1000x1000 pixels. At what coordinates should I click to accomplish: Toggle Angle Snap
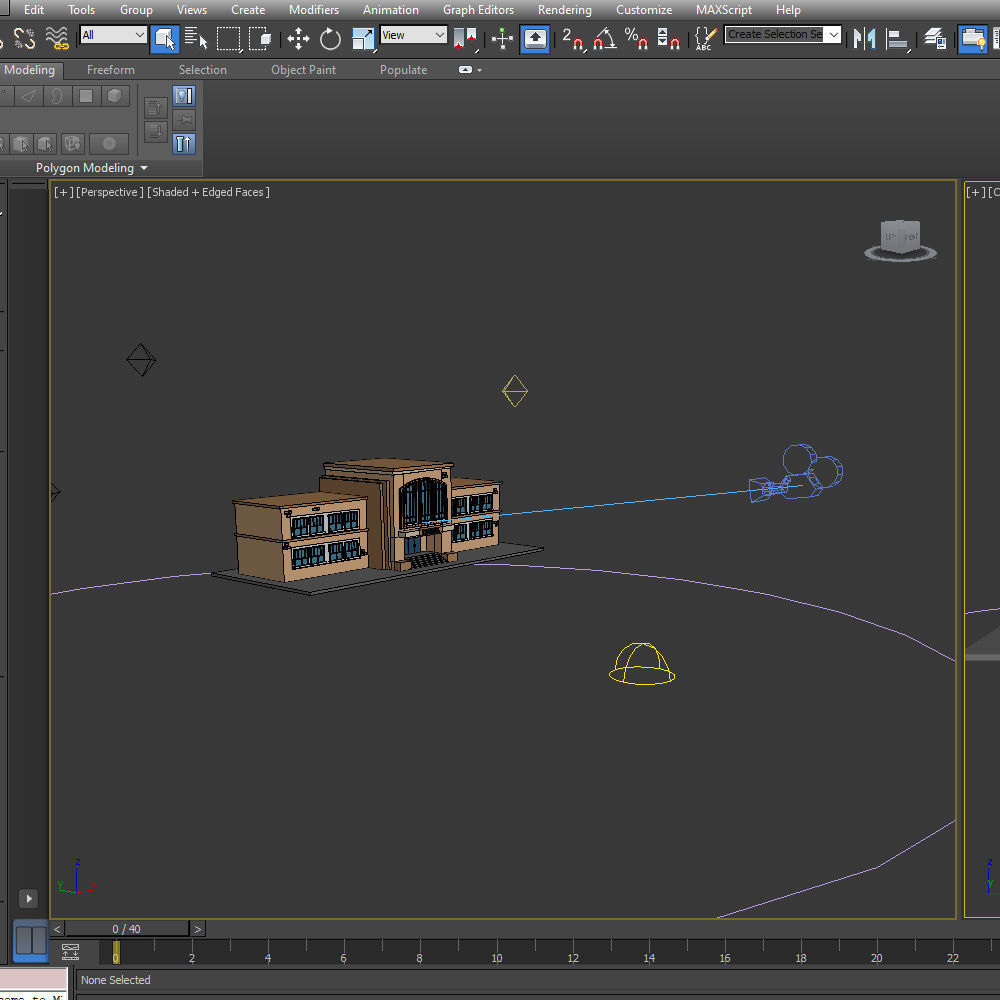coord(604,39)
